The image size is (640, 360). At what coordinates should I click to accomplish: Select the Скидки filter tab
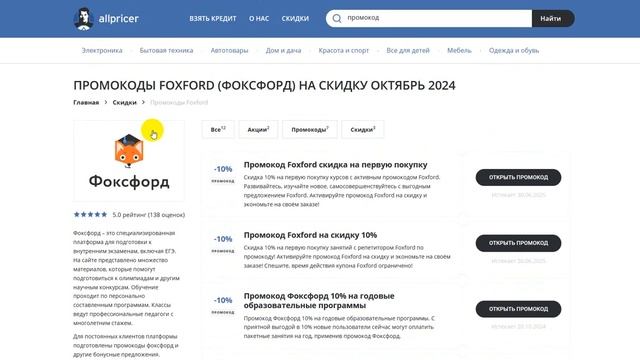click(363, 129)
